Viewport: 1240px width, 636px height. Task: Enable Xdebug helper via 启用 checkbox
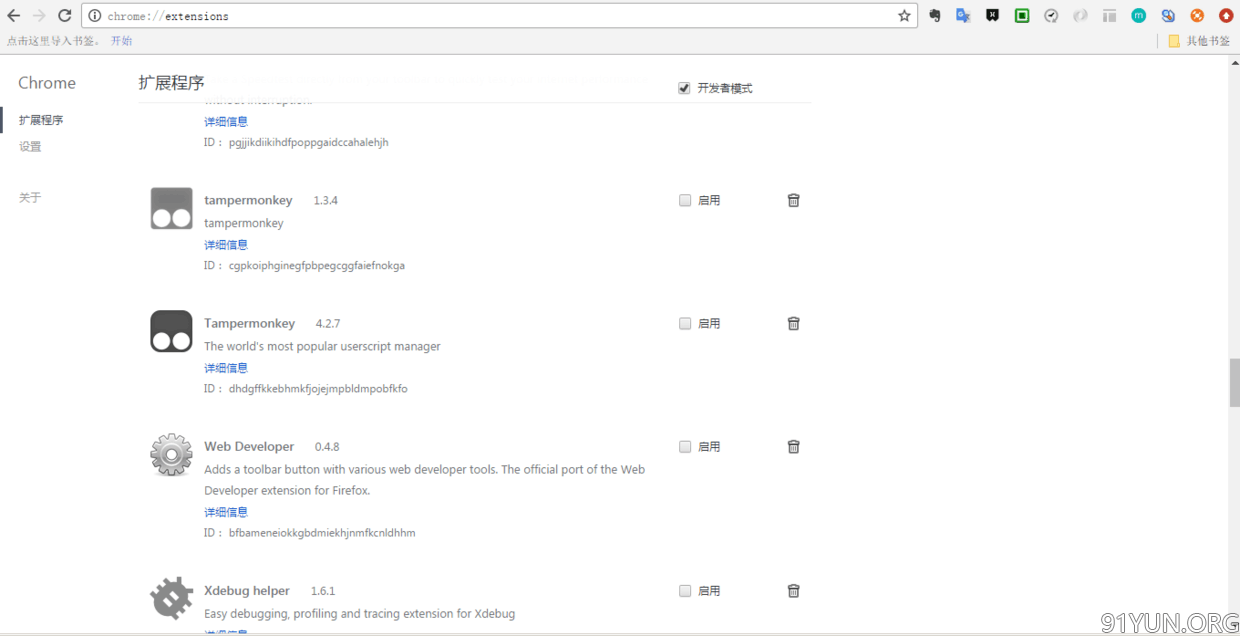[x=685, y=590]
